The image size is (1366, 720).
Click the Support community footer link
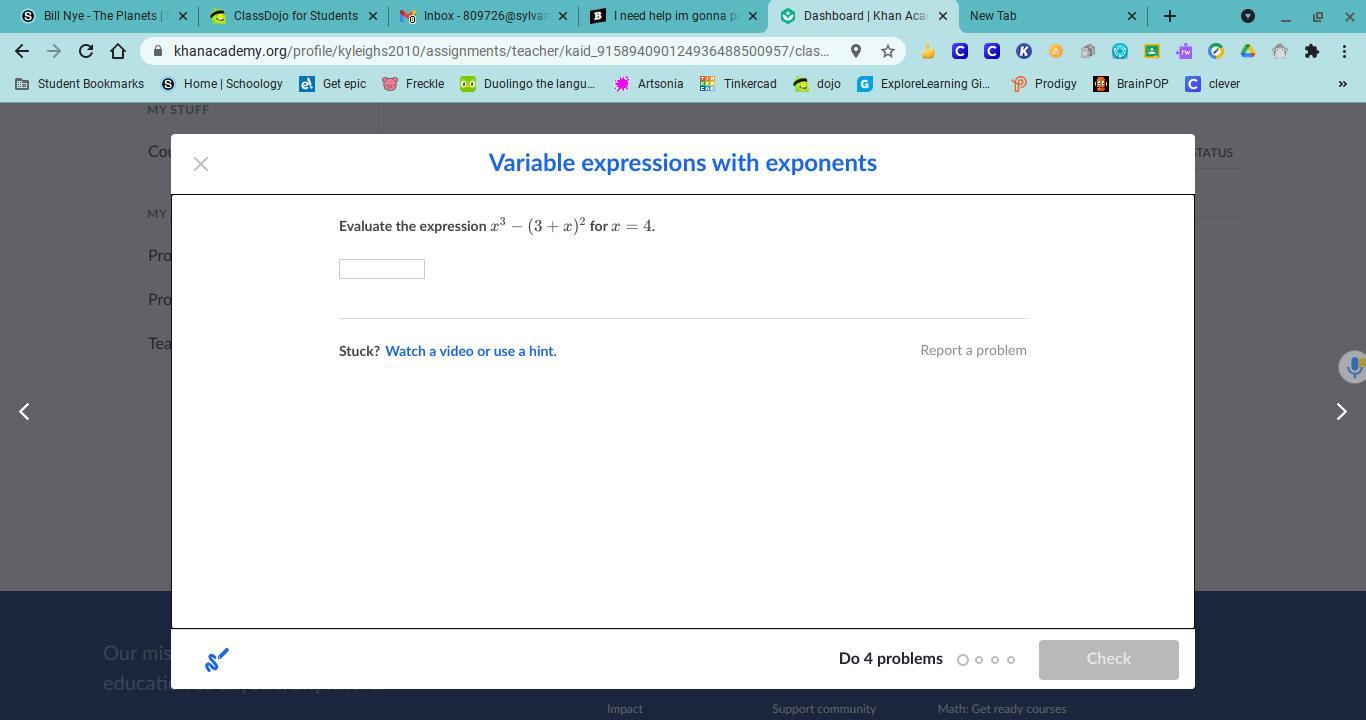tap(824, 709)
